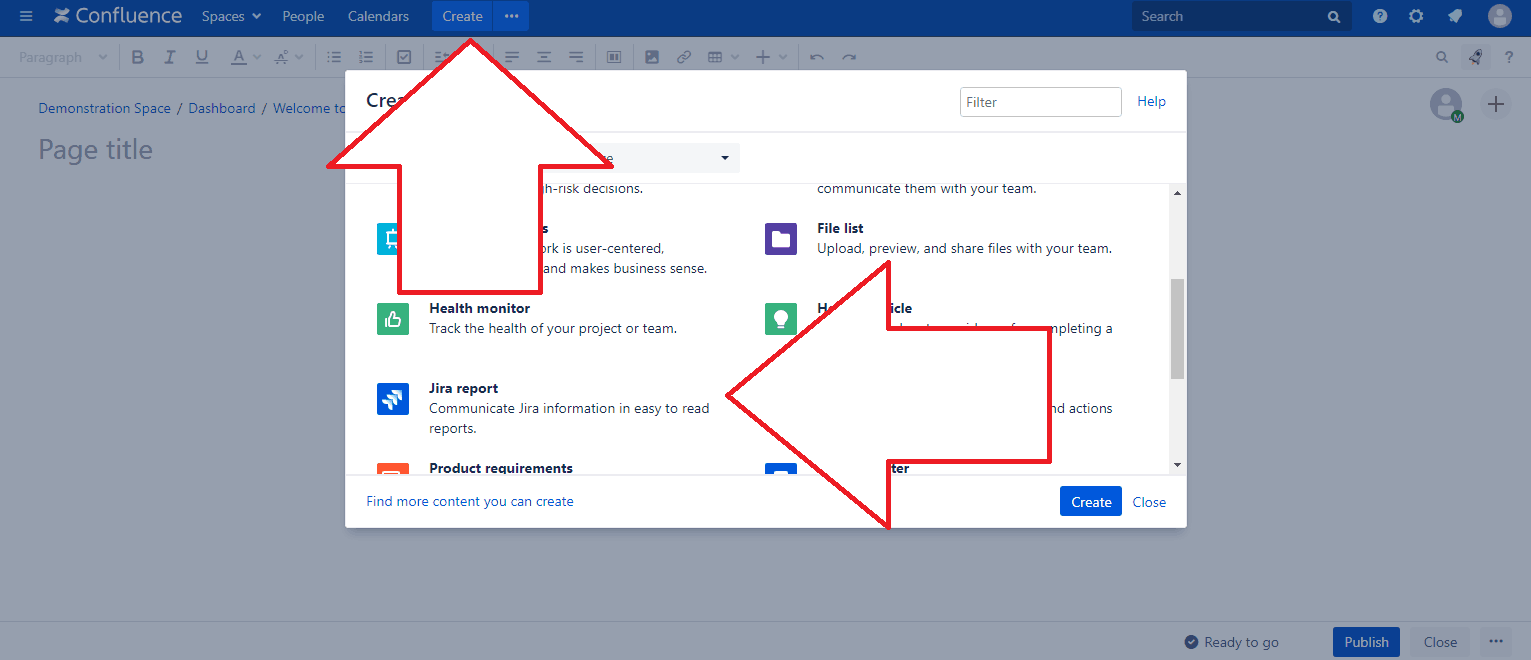Toggle bold formatting in the editor toolbar
Viewport: 1531px width, 660px height.
tap(137, 57)
